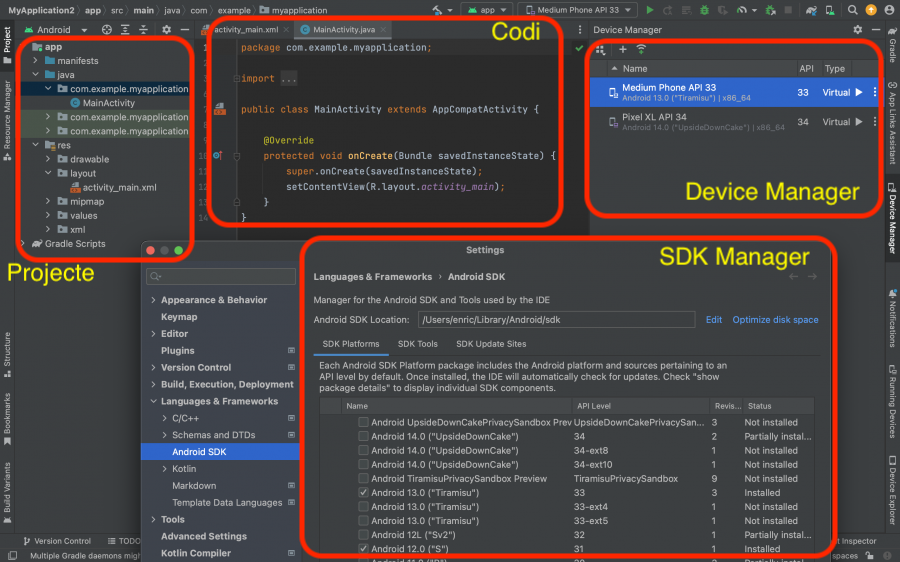Click the Android SDK Location path field
The height and width of the screenshot is (562, 900).
(556, 320)
